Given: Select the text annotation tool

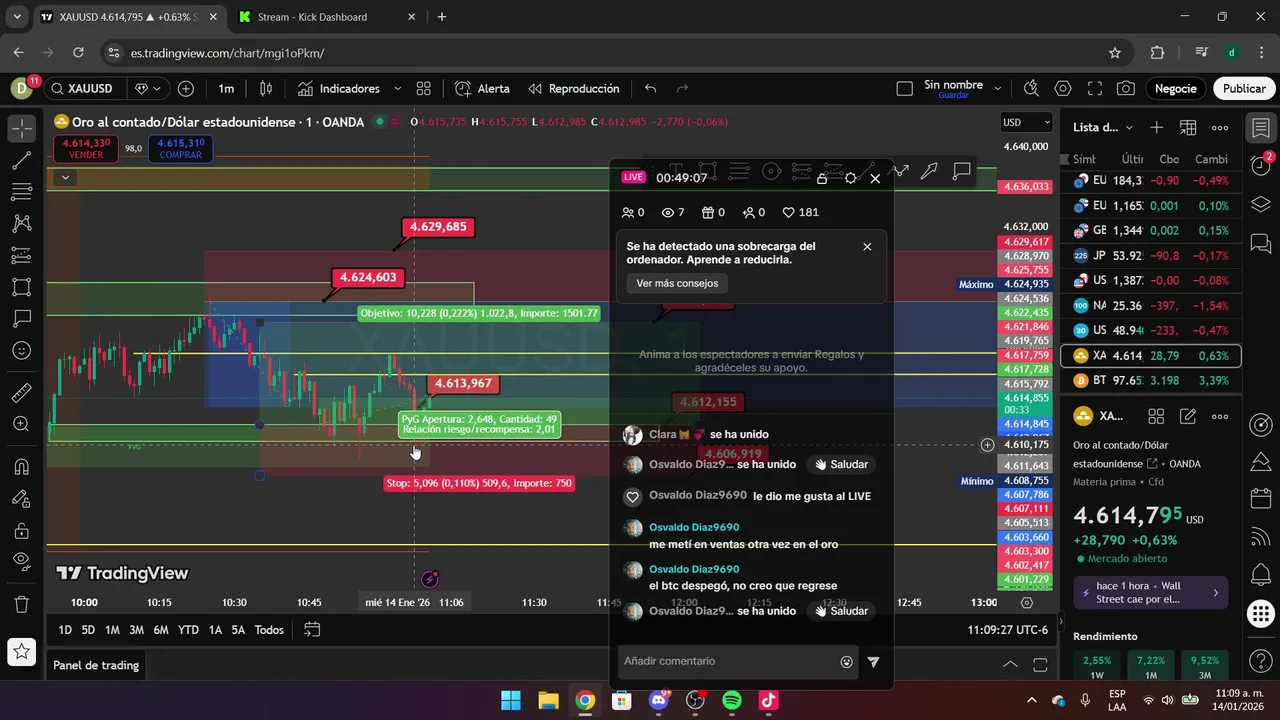Looking at the screenshot, I should tap(21, 319).
